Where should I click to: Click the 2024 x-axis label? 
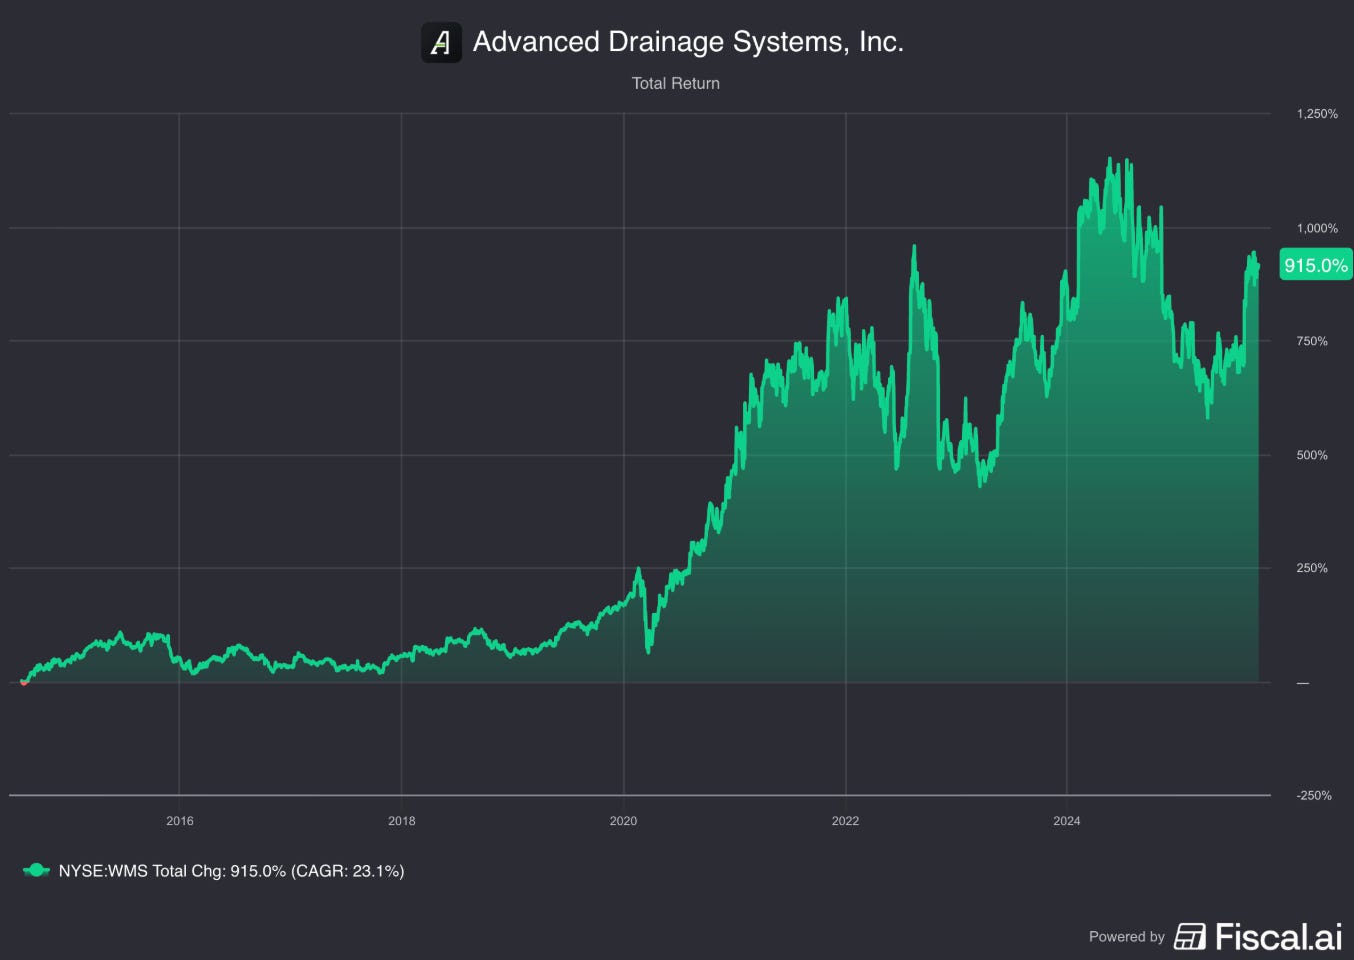point(1067,821)
